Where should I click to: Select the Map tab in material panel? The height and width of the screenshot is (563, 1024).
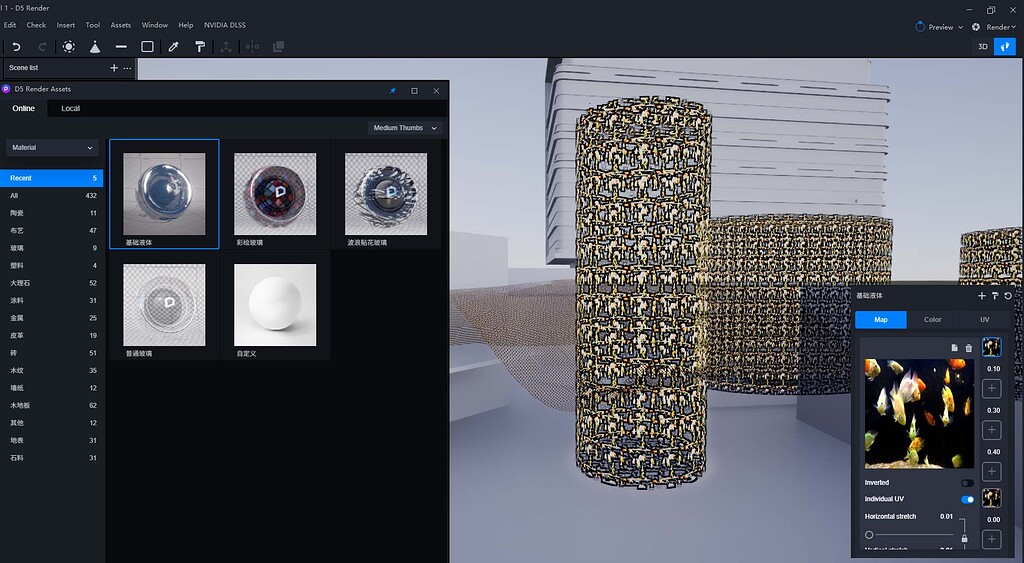pyautogui.click(x=881, y=319)
